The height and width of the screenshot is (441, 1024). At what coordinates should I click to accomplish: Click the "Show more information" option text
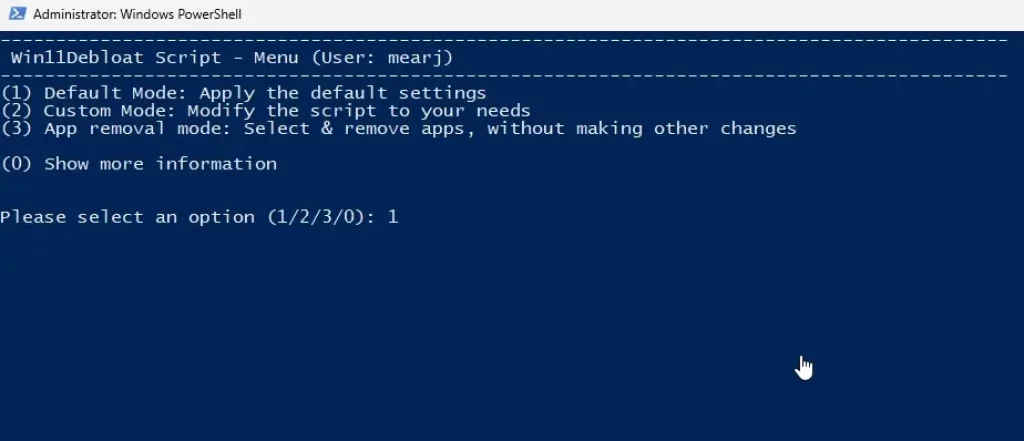pyautogui.click(x=160, y=164)
